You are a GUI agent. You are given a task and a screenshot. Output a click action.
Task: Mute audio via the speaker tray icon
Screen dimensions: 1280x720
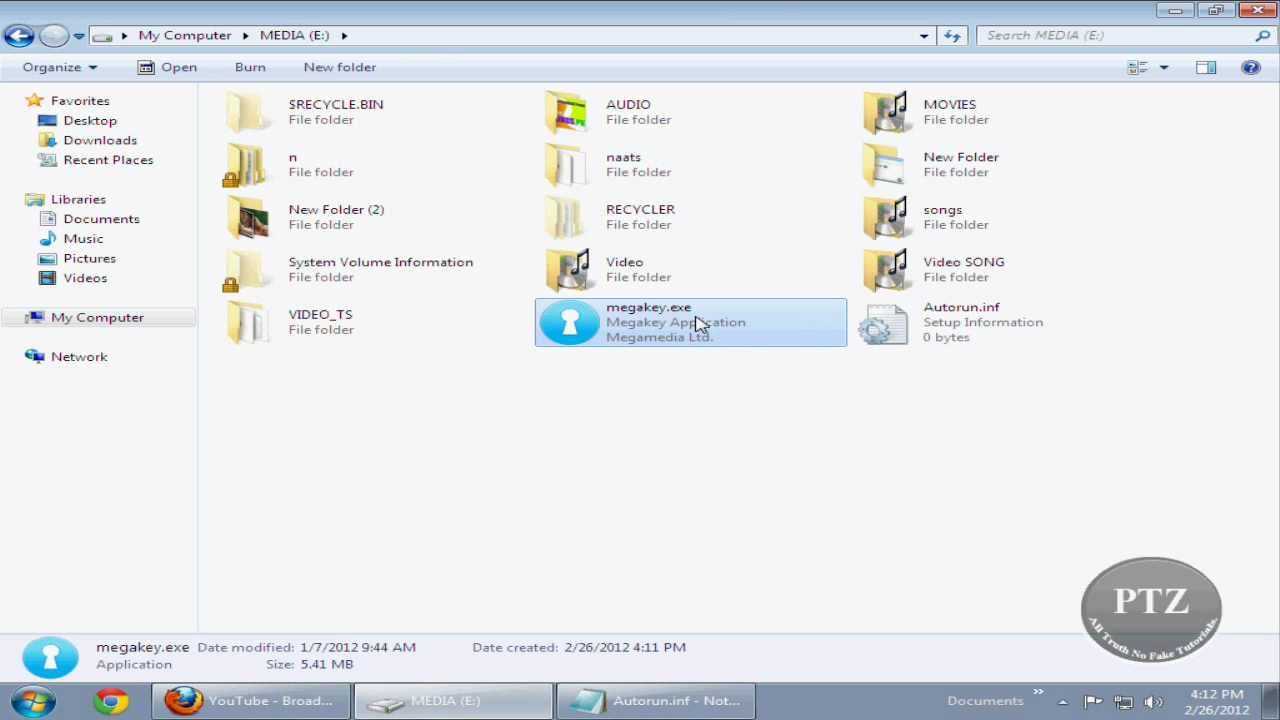[1153, 700]
